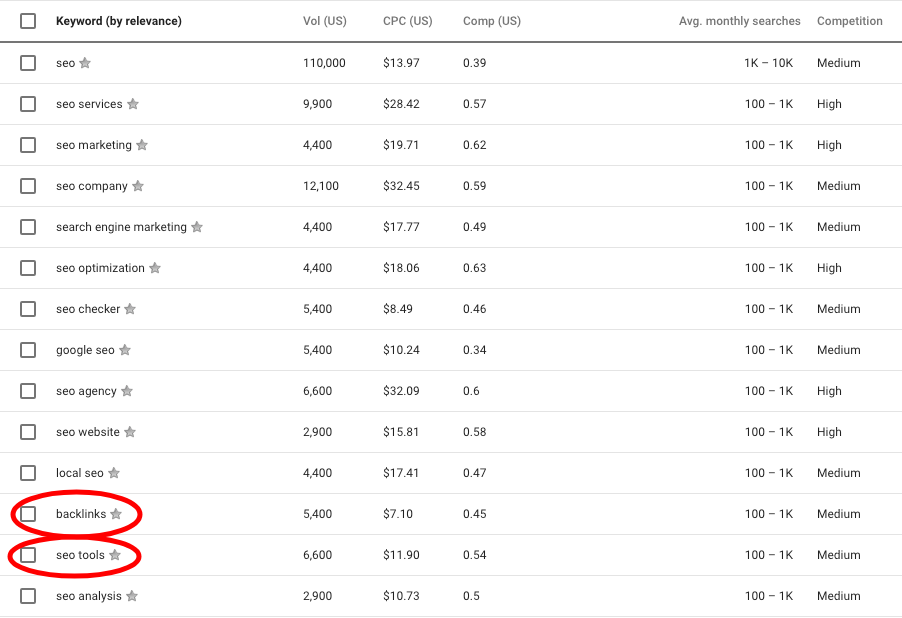Viewport: 902px width, 618px height.
Task: Star the keyword "local seo"
Action: (113, 473)
